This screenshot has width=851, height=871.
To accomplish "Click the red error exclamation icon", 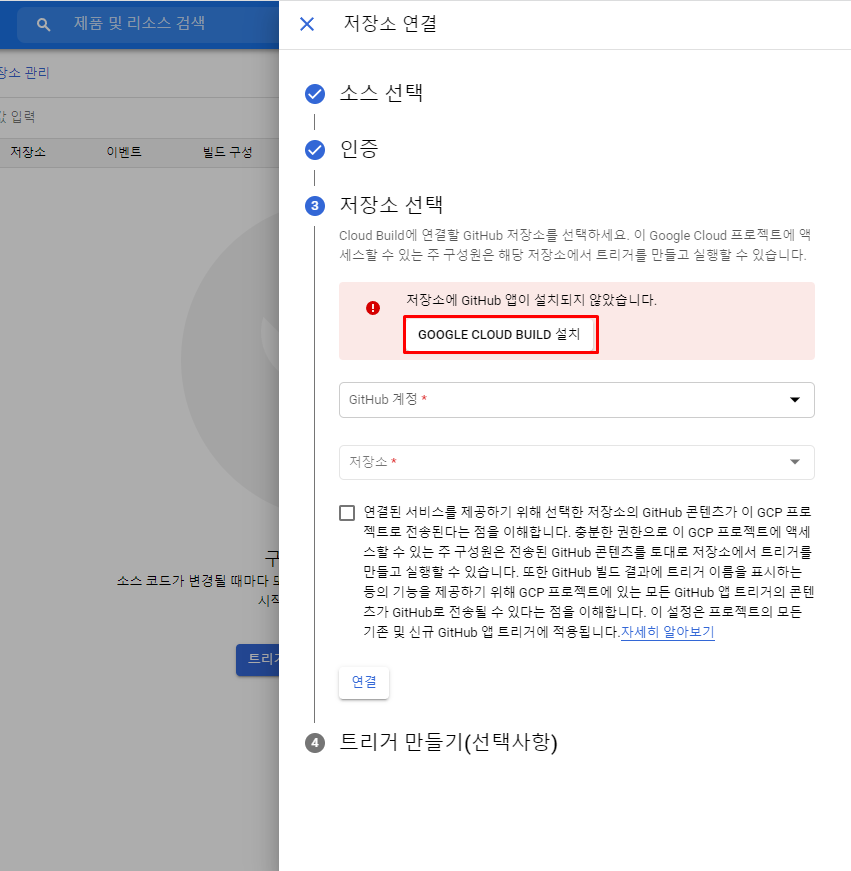I will click(373, 308).
